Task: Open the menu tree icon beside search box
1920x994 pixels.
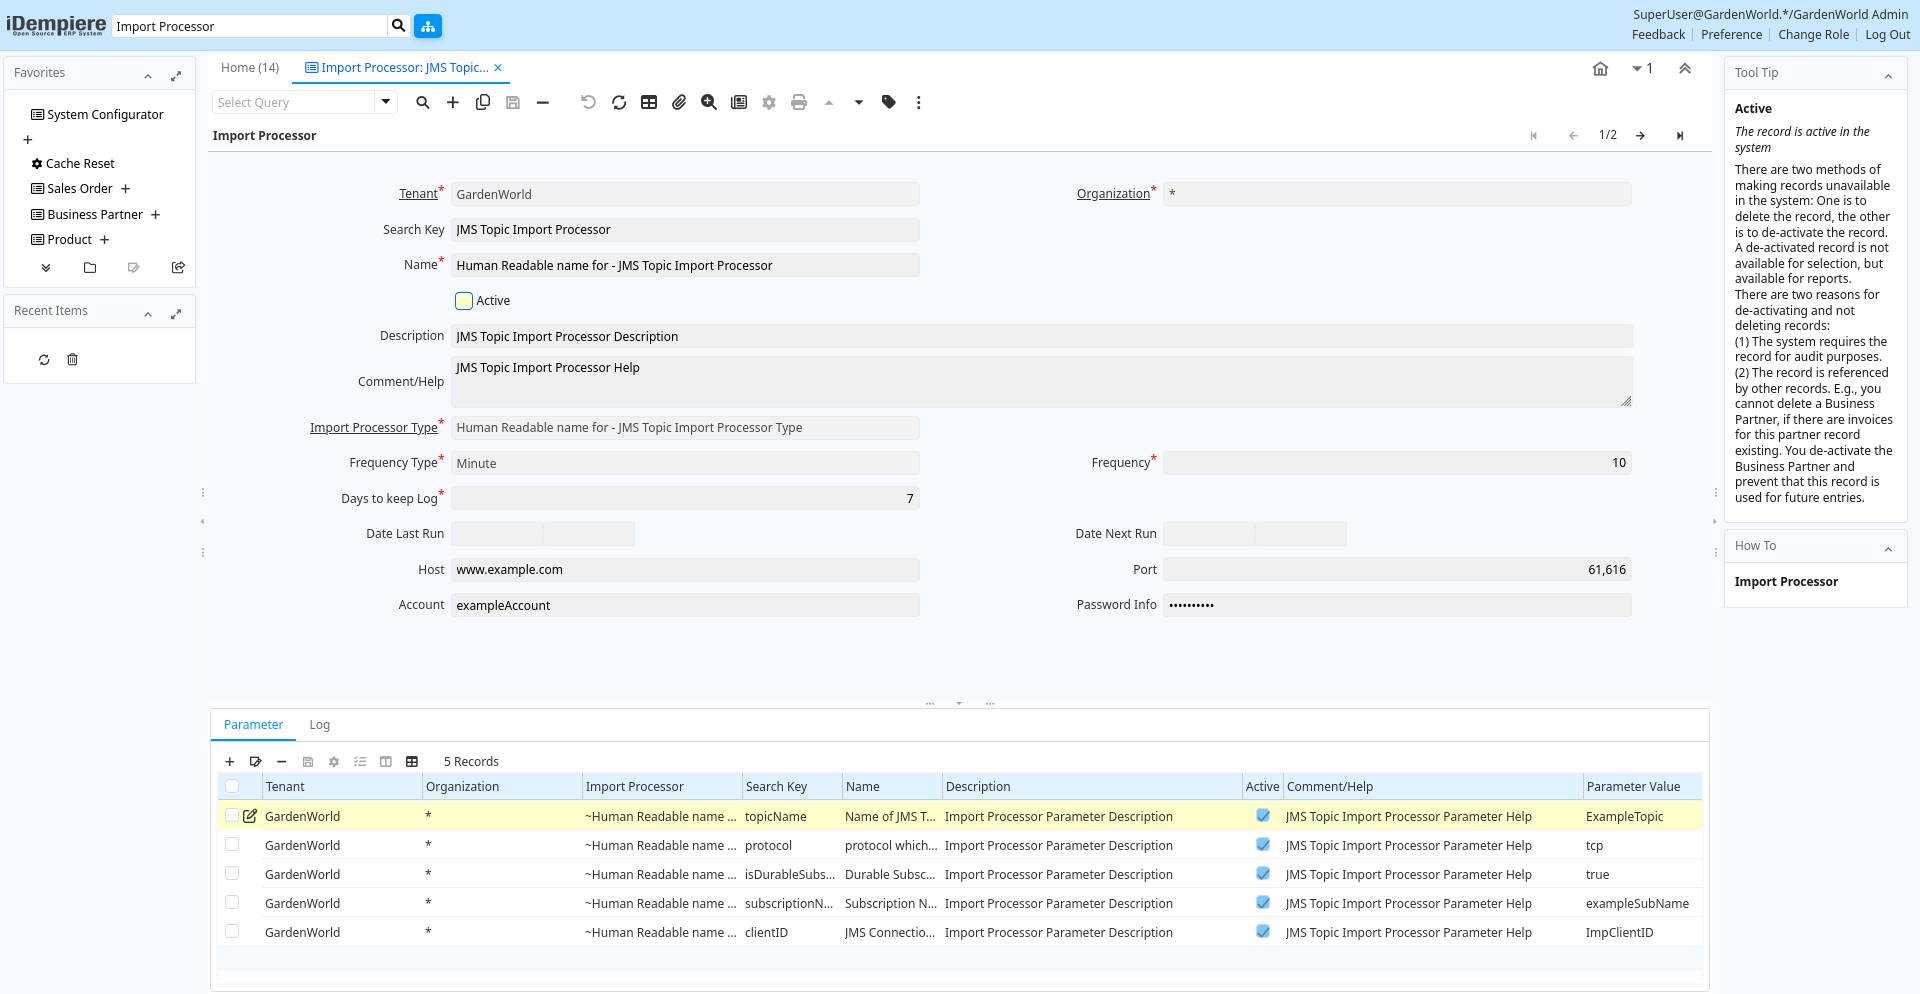Action: click(x=428, y=26)
